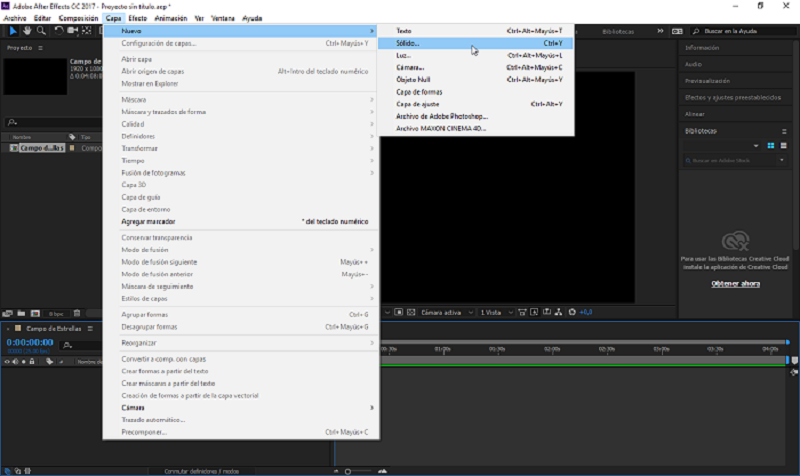Click the timeline zoom slider handle
Screen dimensions: 800x476
click(348, 471)
